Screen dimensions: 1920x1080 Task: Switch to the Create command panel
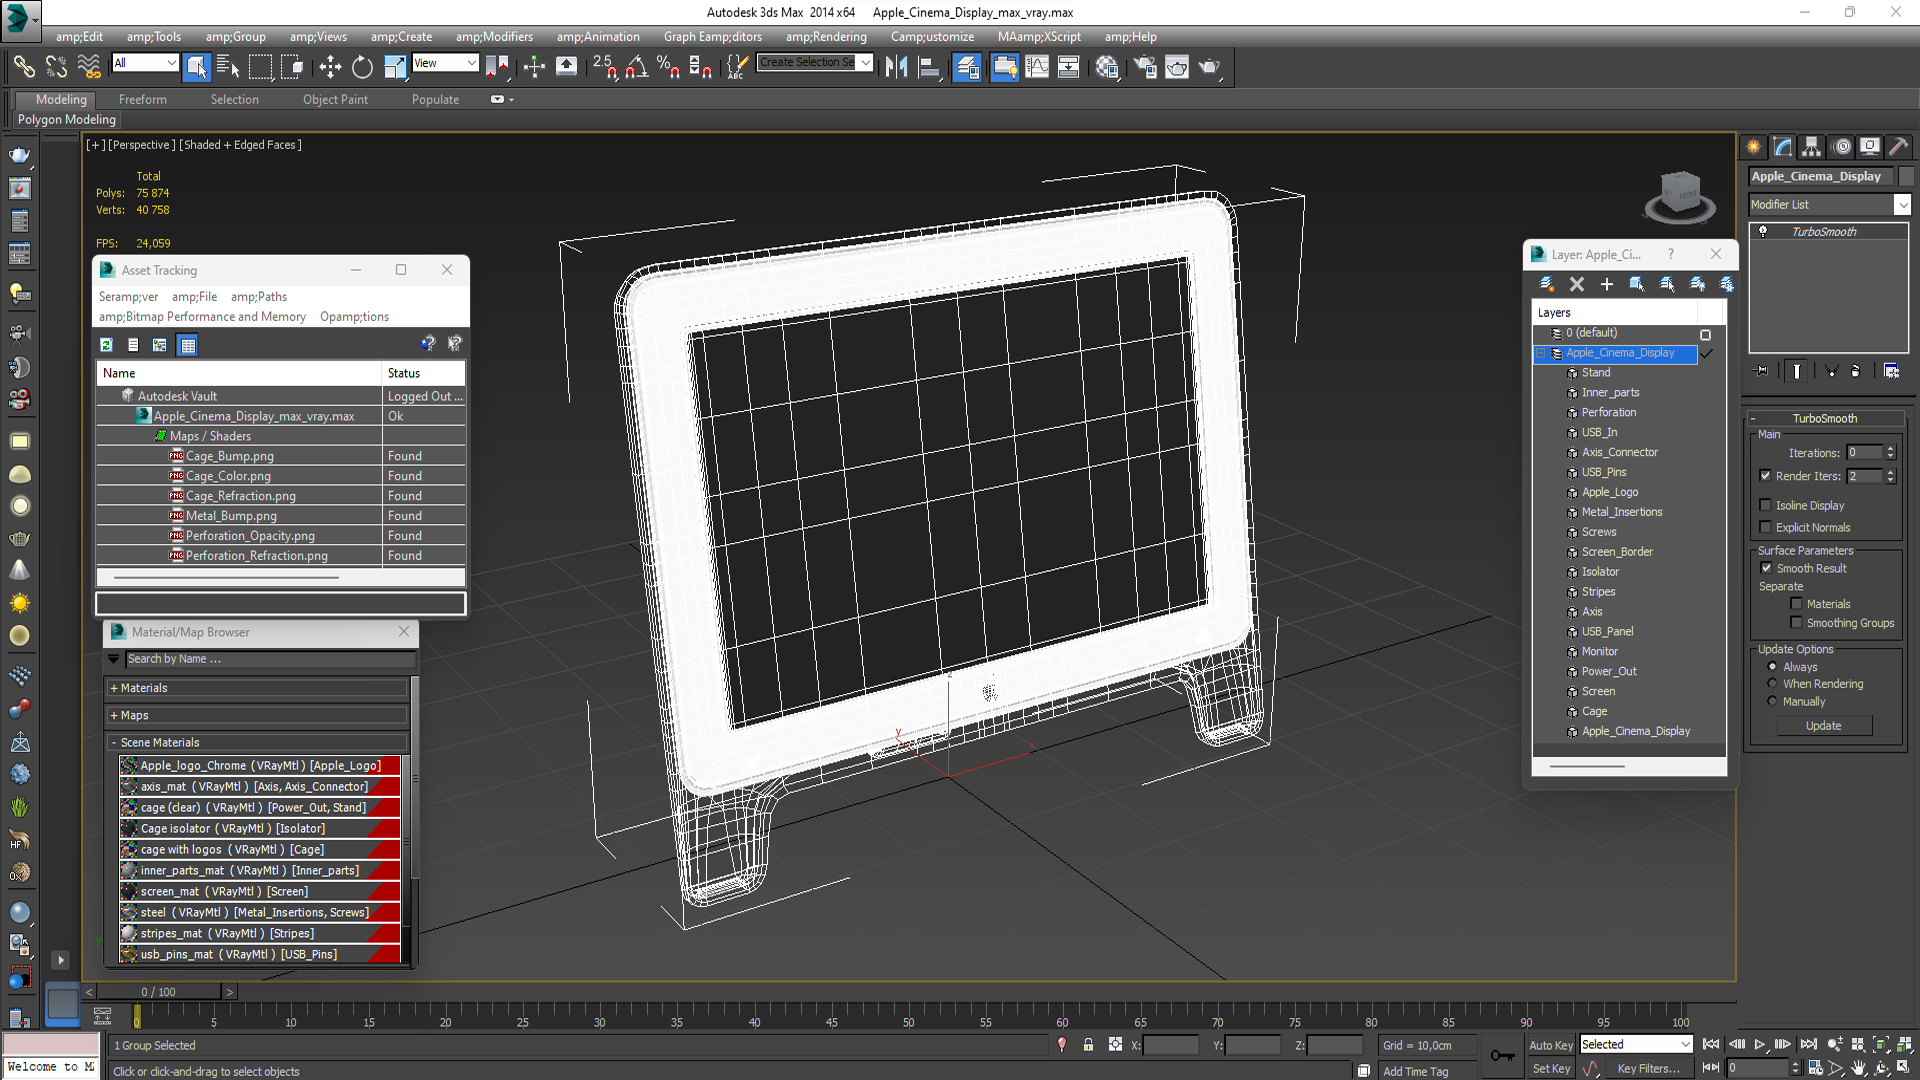coord(1754,147)
